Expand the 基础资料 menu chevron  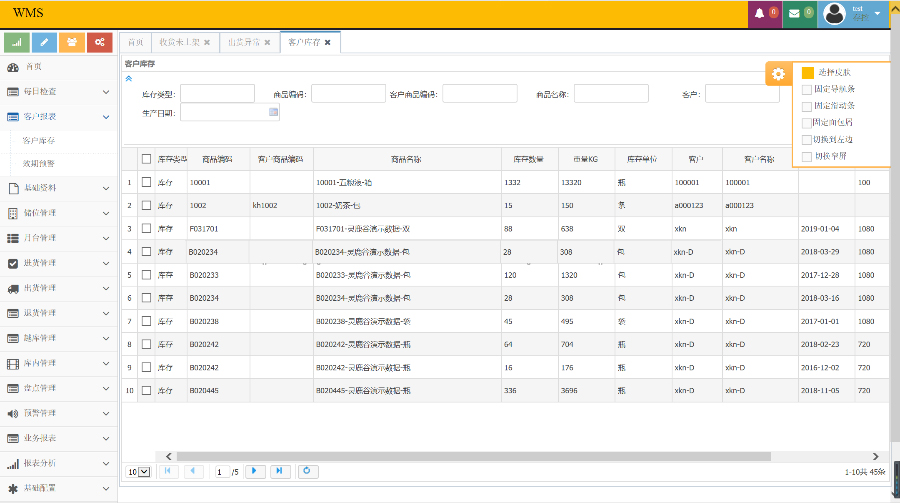[x=106, y=188]
